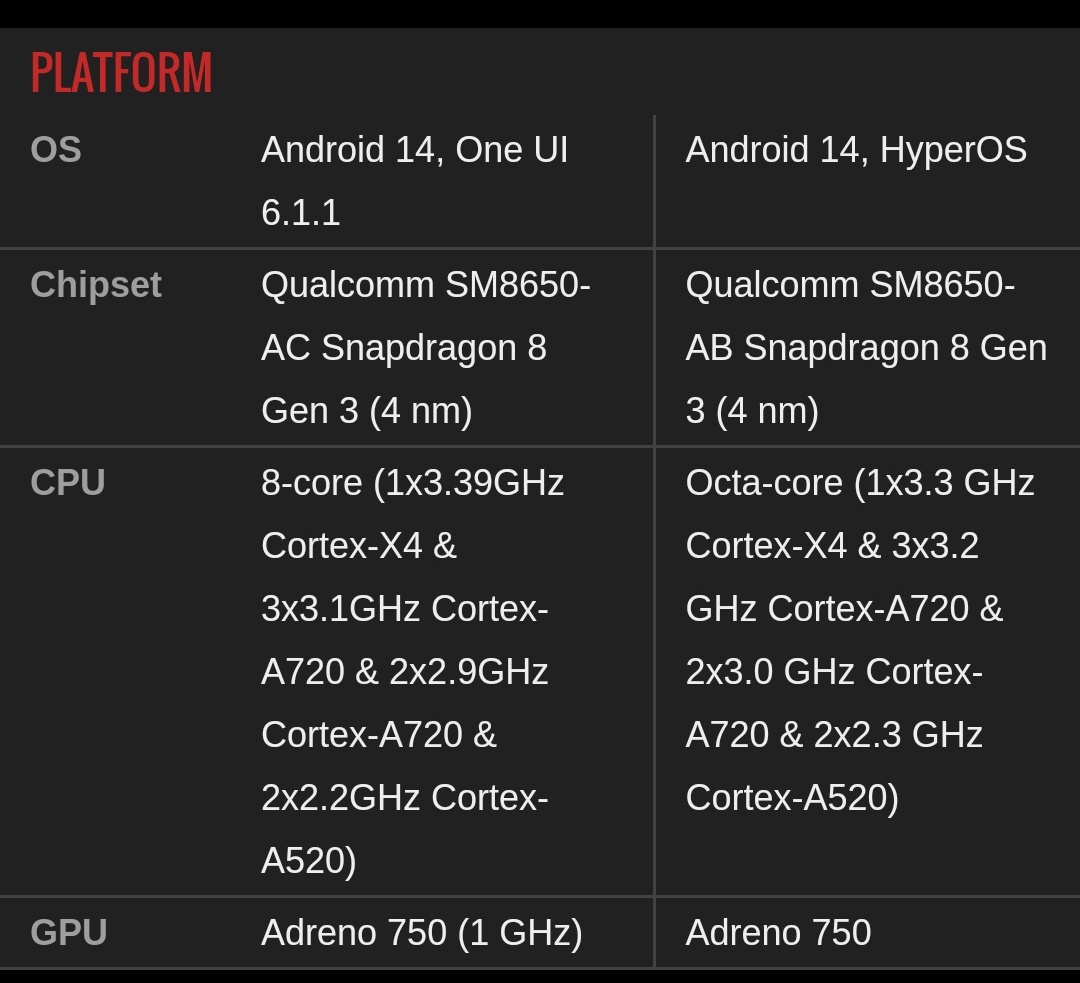Select the OS row label

[56, 150]
